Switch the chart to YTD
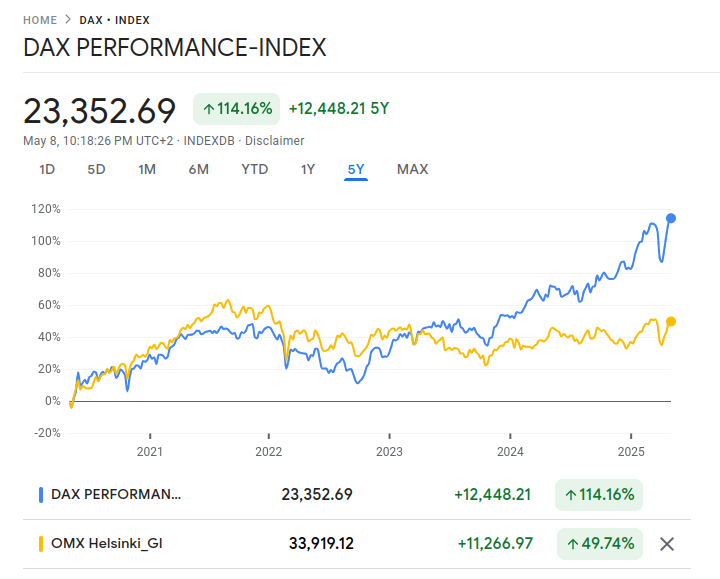The image size is (720, 579). pyautogui.click(x=255, y=169)
